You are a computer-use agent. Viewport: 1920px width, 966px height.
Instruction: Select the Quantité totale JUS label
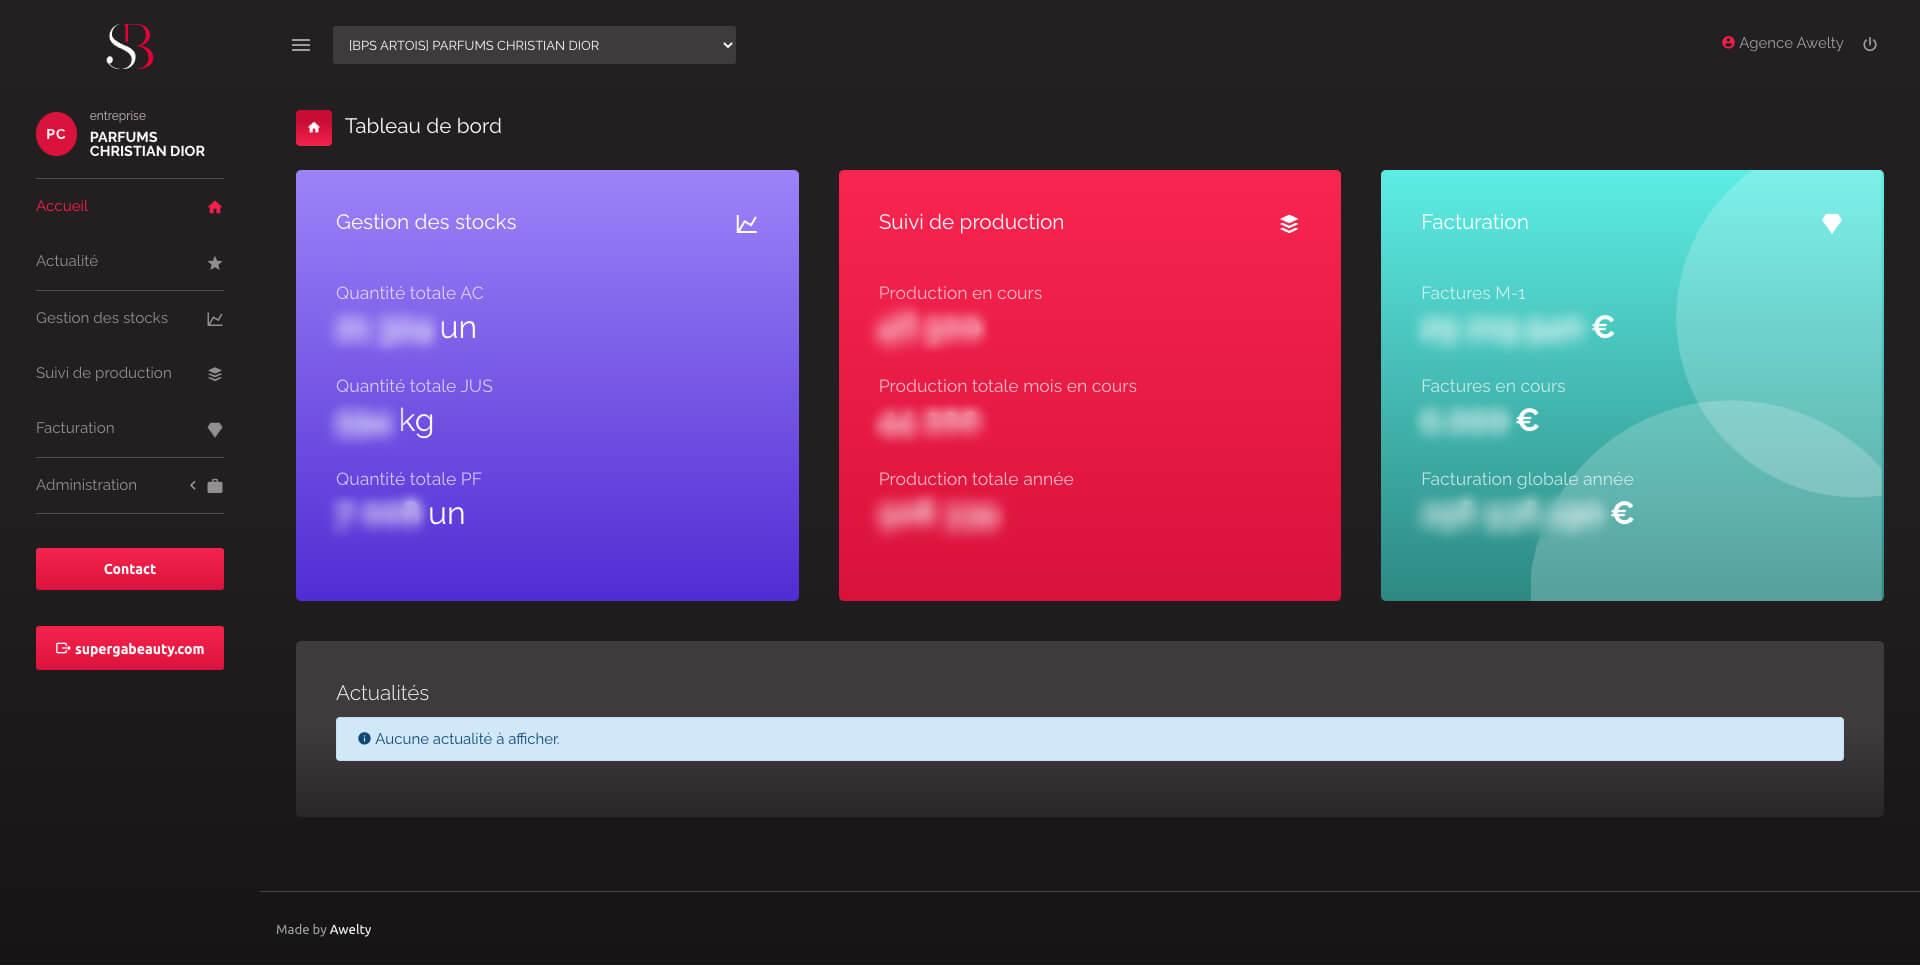click(414, 386)
